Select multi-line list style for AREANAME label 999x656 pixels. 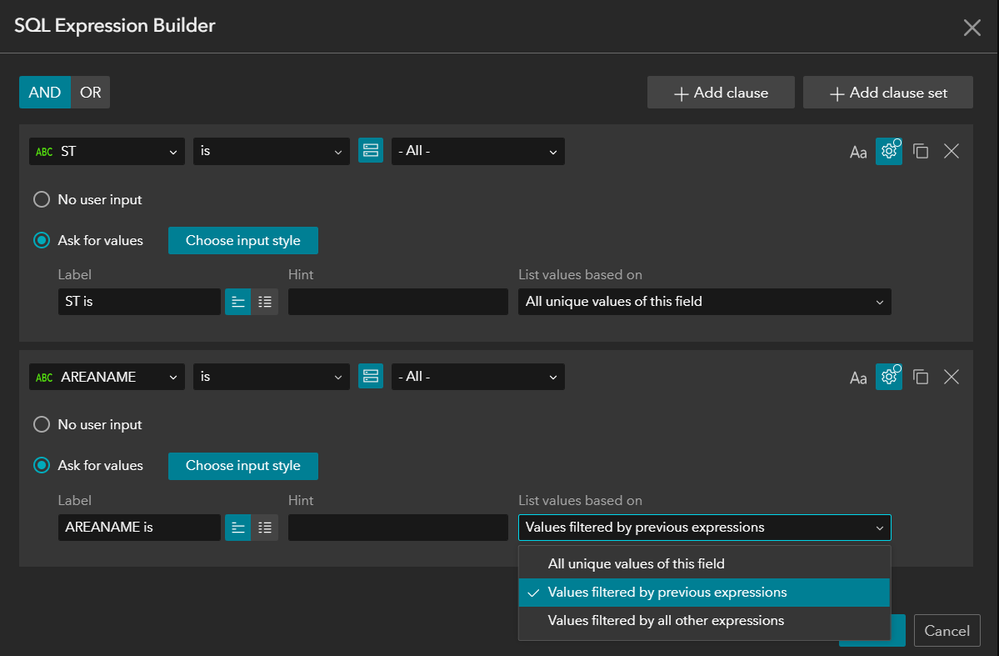point(265,527)
